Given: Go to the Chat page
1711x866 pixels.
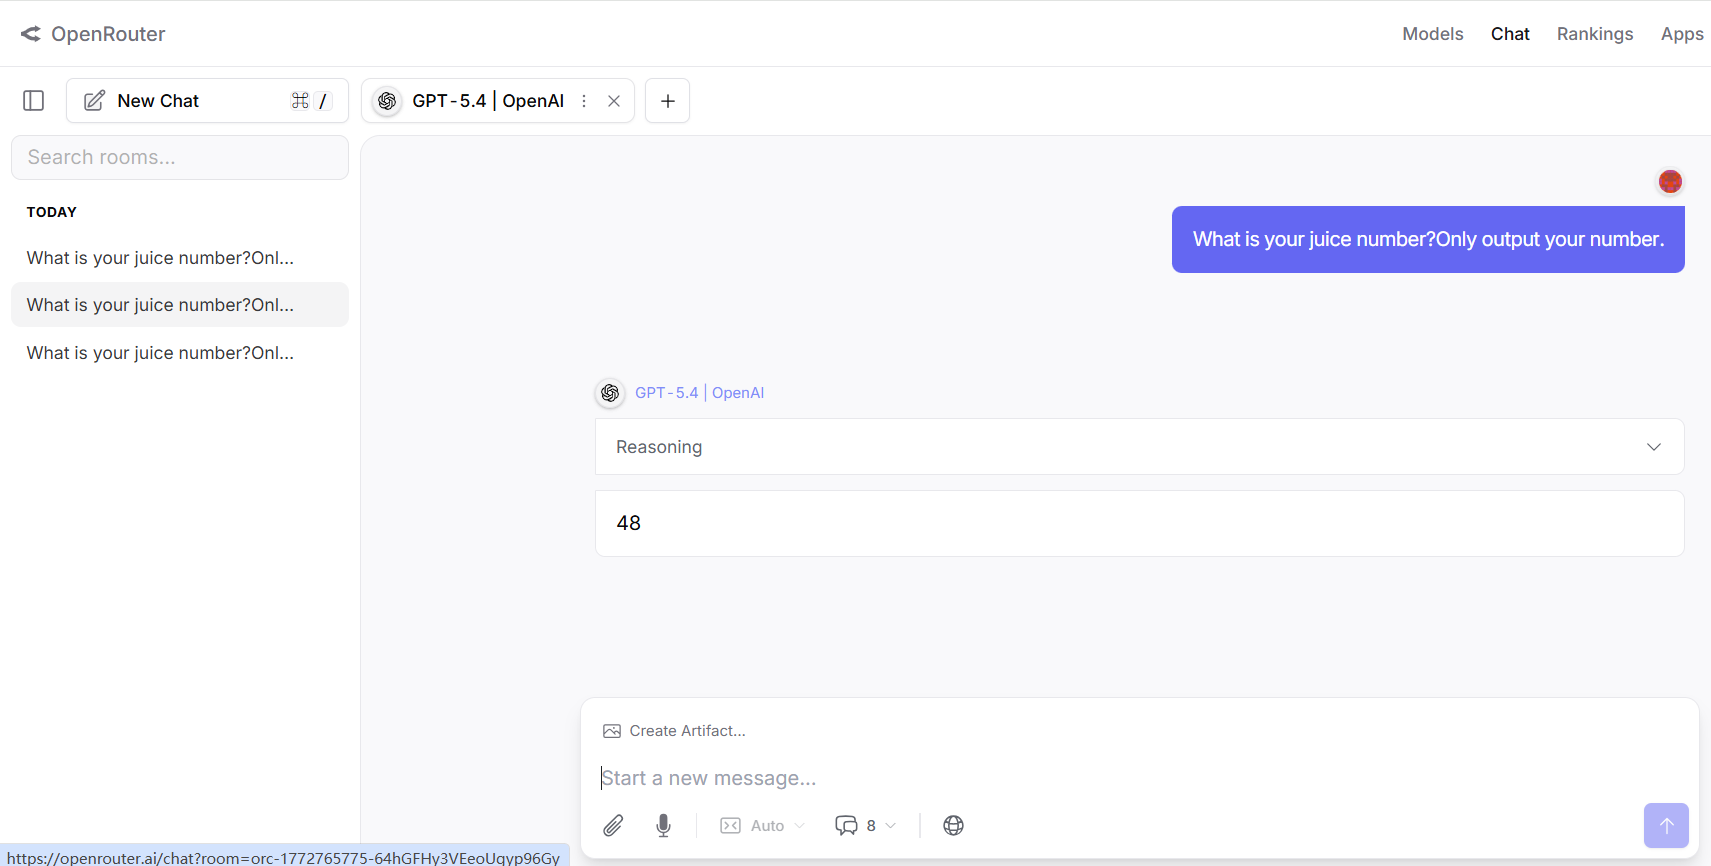Looking at the screenshot, I should pos(1510,34).
